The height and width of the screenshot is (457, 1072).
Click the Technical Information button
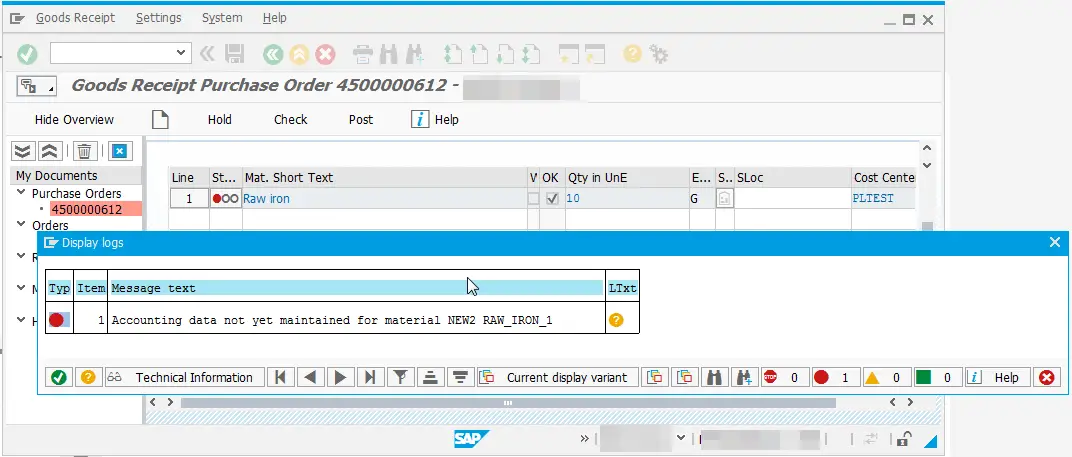click(185, 377)
